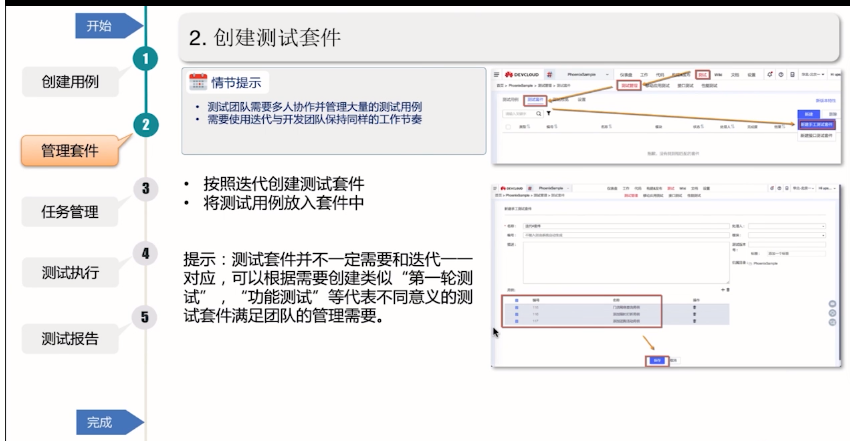Image resolution: width=850 pixels, height=441 pixels.
Task: Click the calendar icon next to 情节提示
Action: click(x=198, y=82)
